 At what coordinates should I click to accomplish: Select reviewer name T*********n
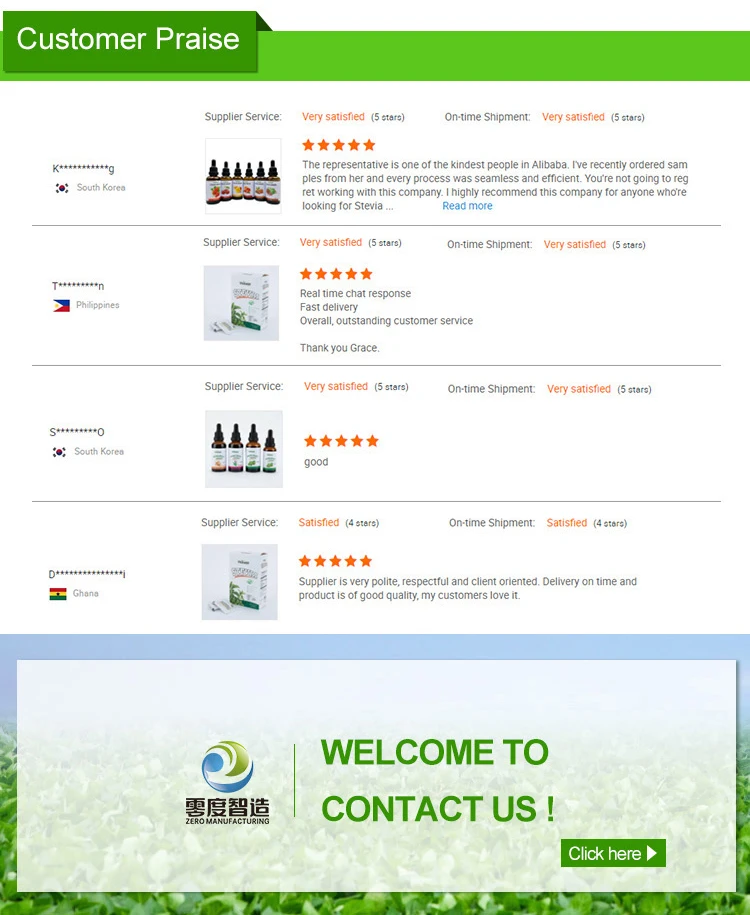click(x=78, y=286)
